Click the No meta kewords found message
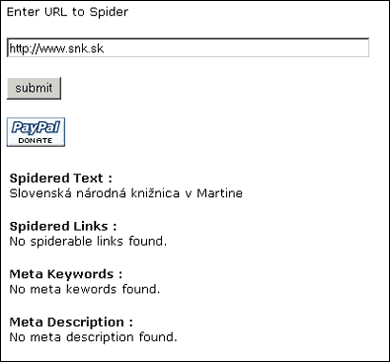Image resolution: width=390 pixels, height=362 pixels. click(85, 289)
